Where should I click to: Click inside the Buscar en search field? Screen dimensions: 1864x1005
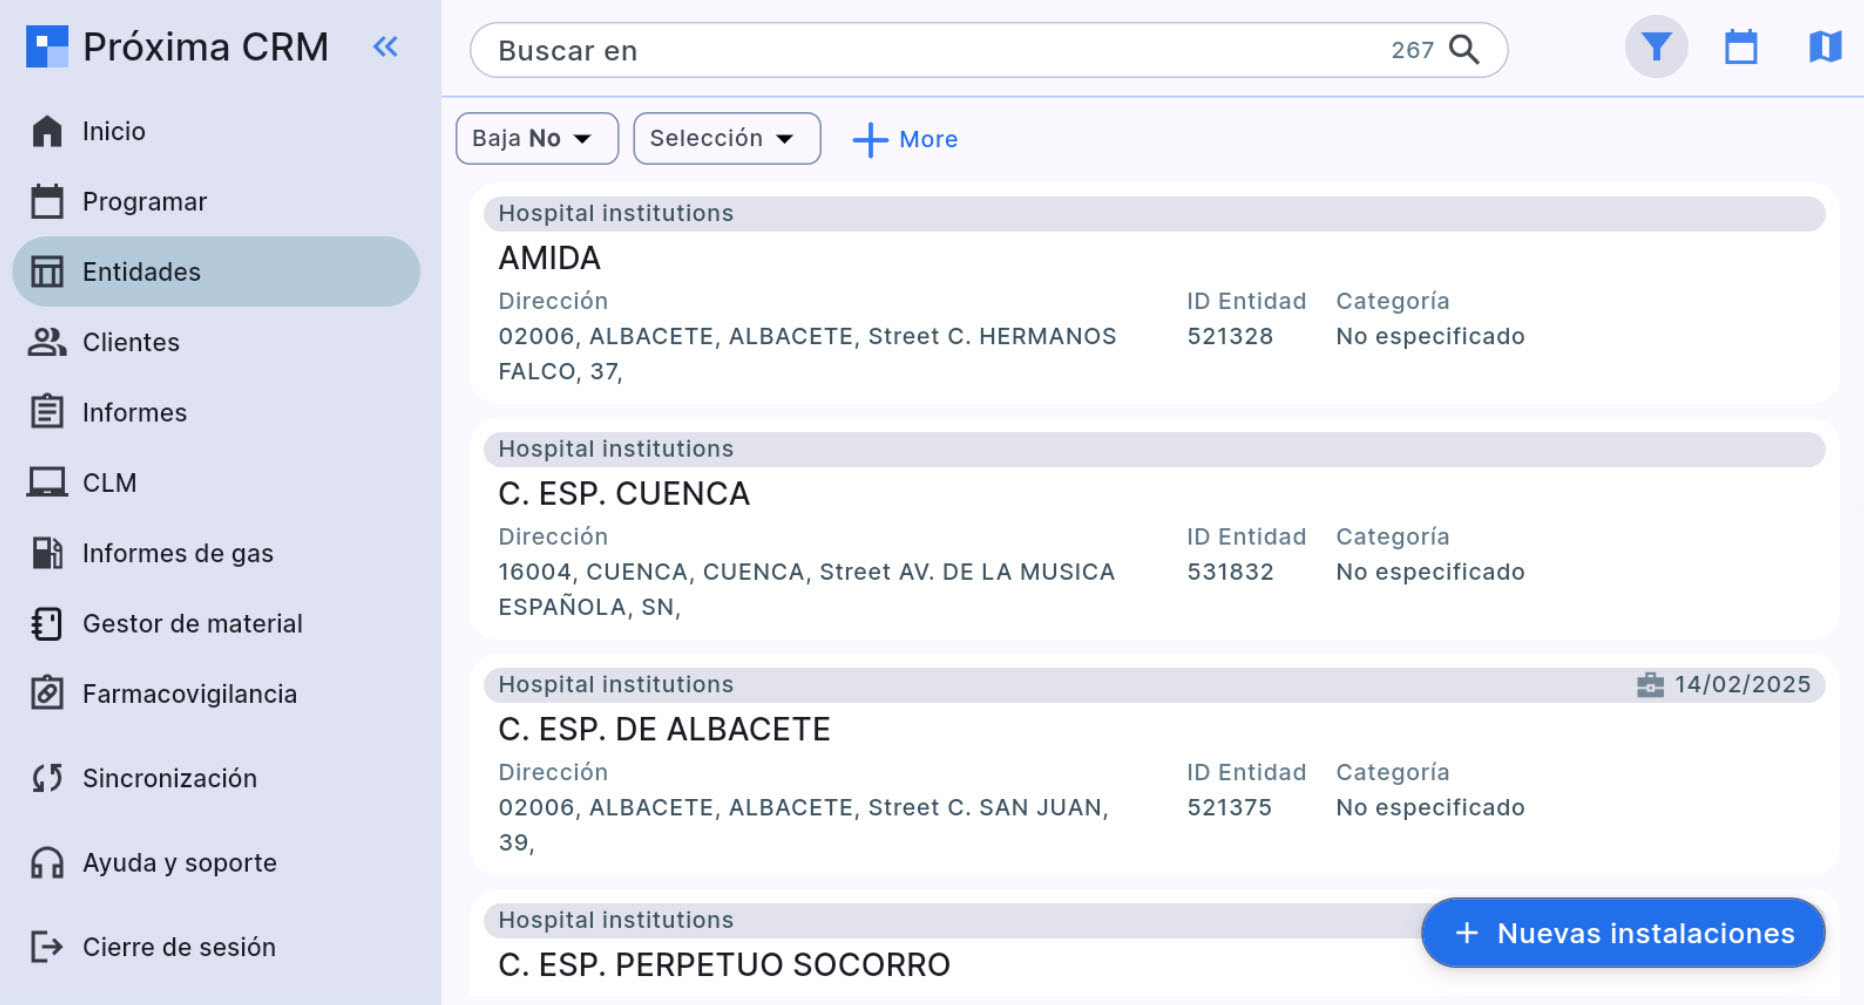[x=900, y=50]
